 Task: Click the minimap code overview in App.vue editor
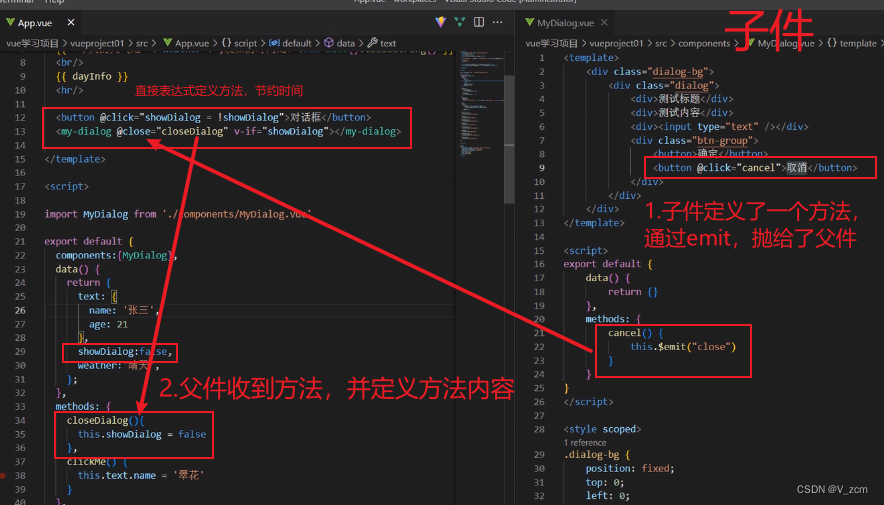click(x=480, y=104)
